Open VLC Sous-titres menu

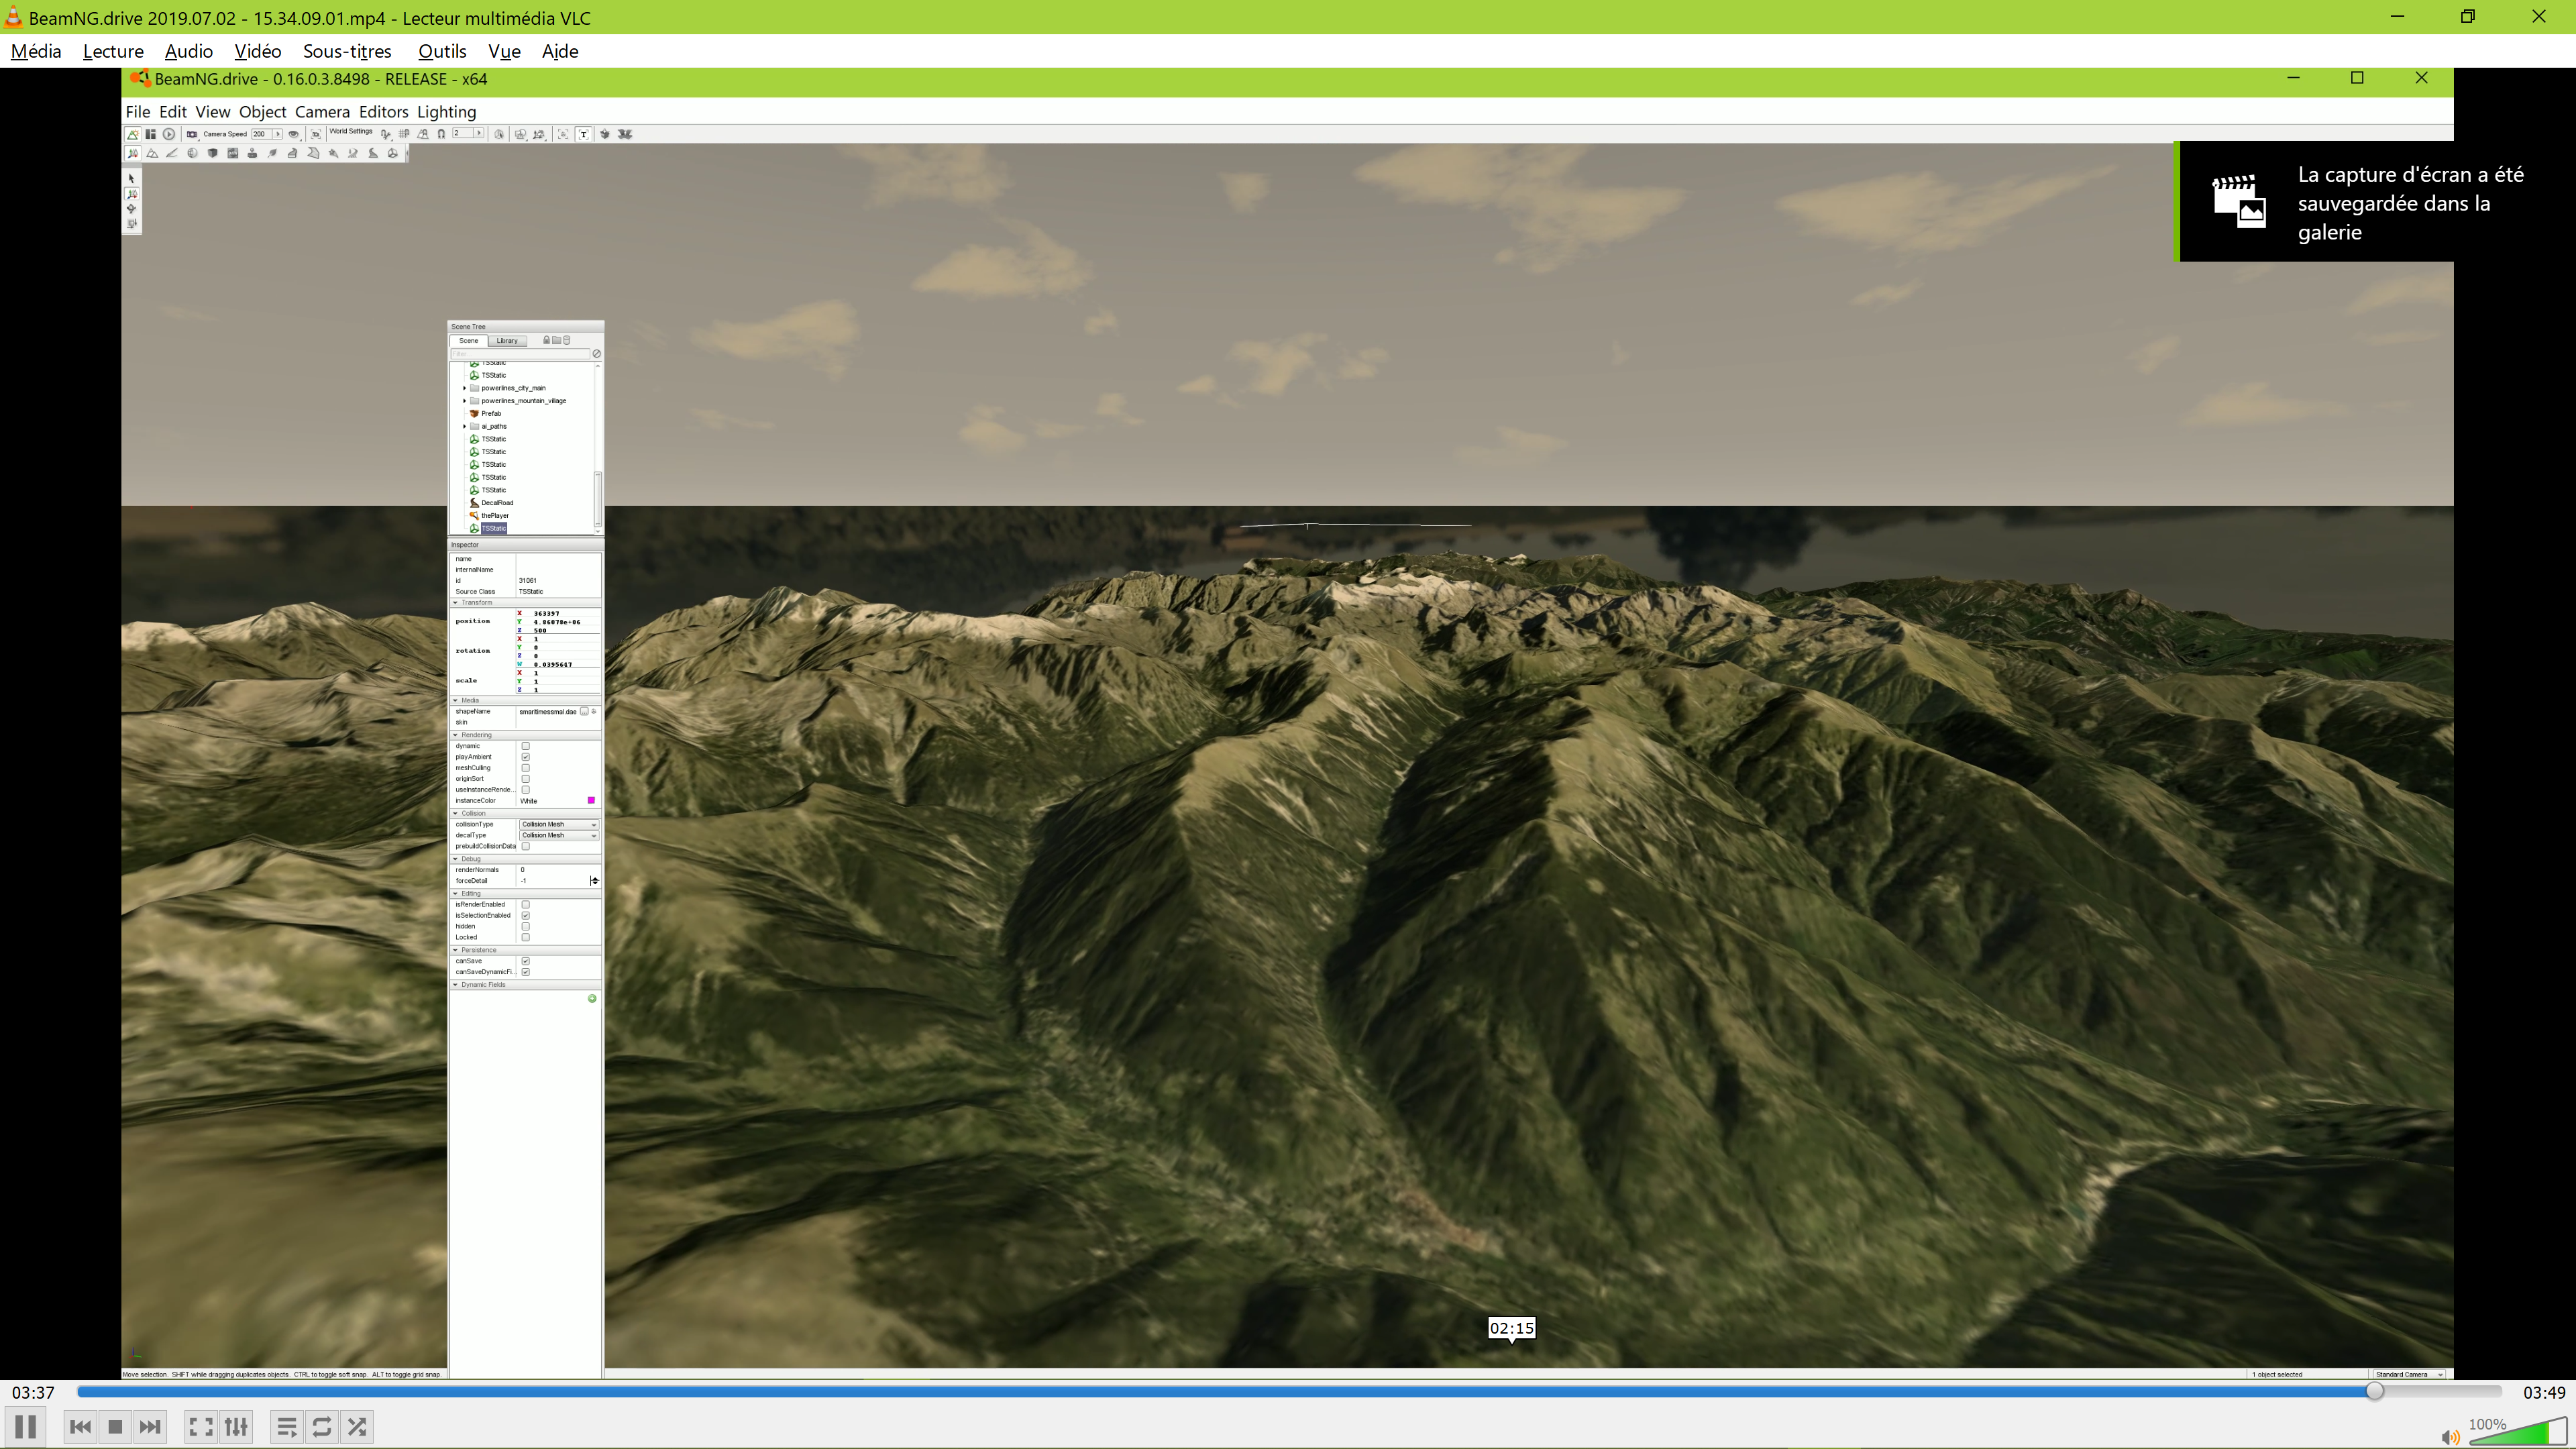(347, 51)
